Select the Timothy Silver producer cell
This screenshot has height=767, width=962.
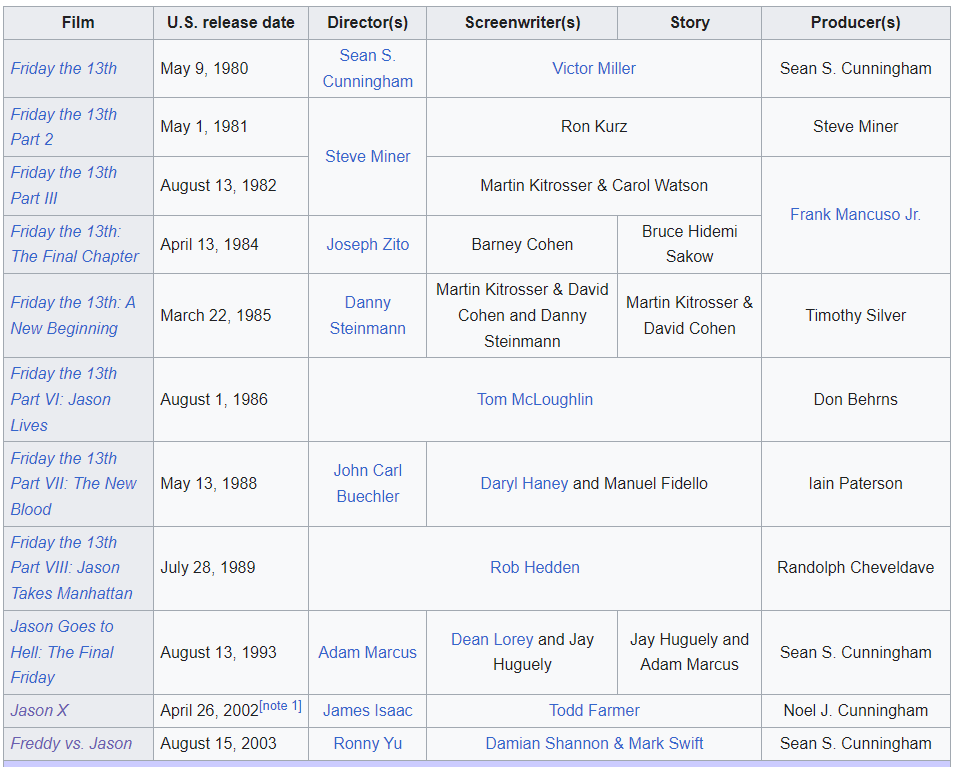(856, 315)
